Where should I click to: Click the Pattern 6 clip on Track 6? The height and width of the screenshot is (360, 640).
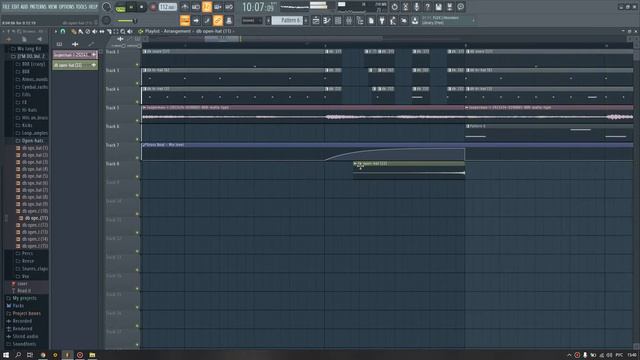[549, 132]
